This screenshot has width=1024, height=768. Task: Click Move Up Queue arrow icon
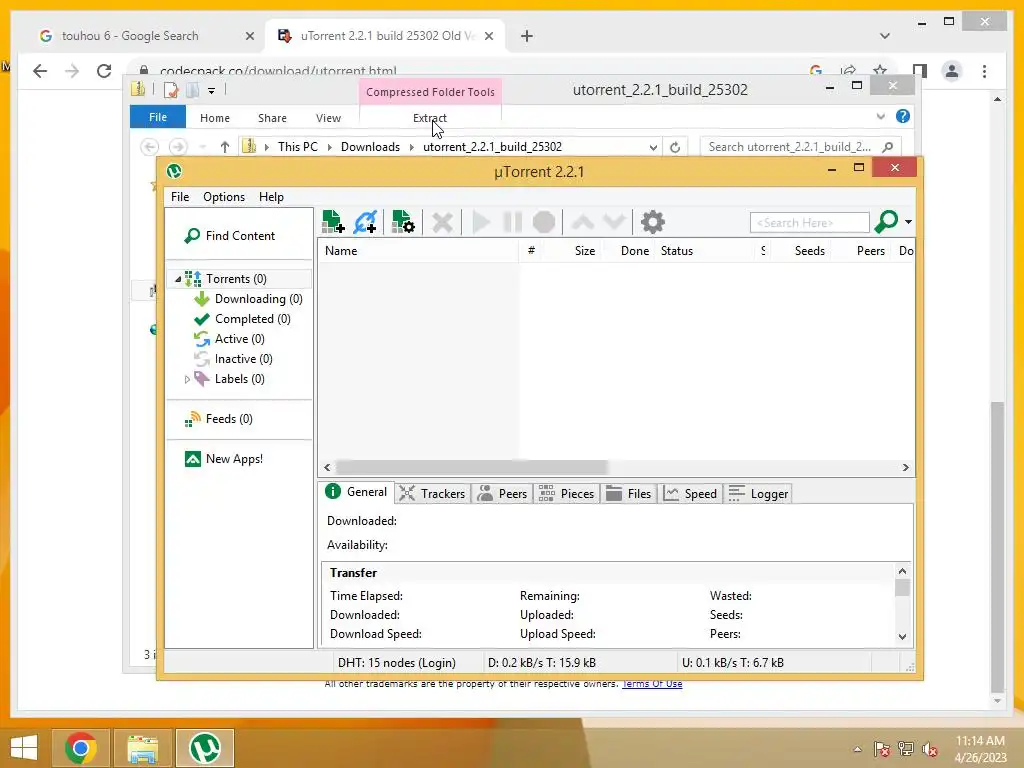583,223
